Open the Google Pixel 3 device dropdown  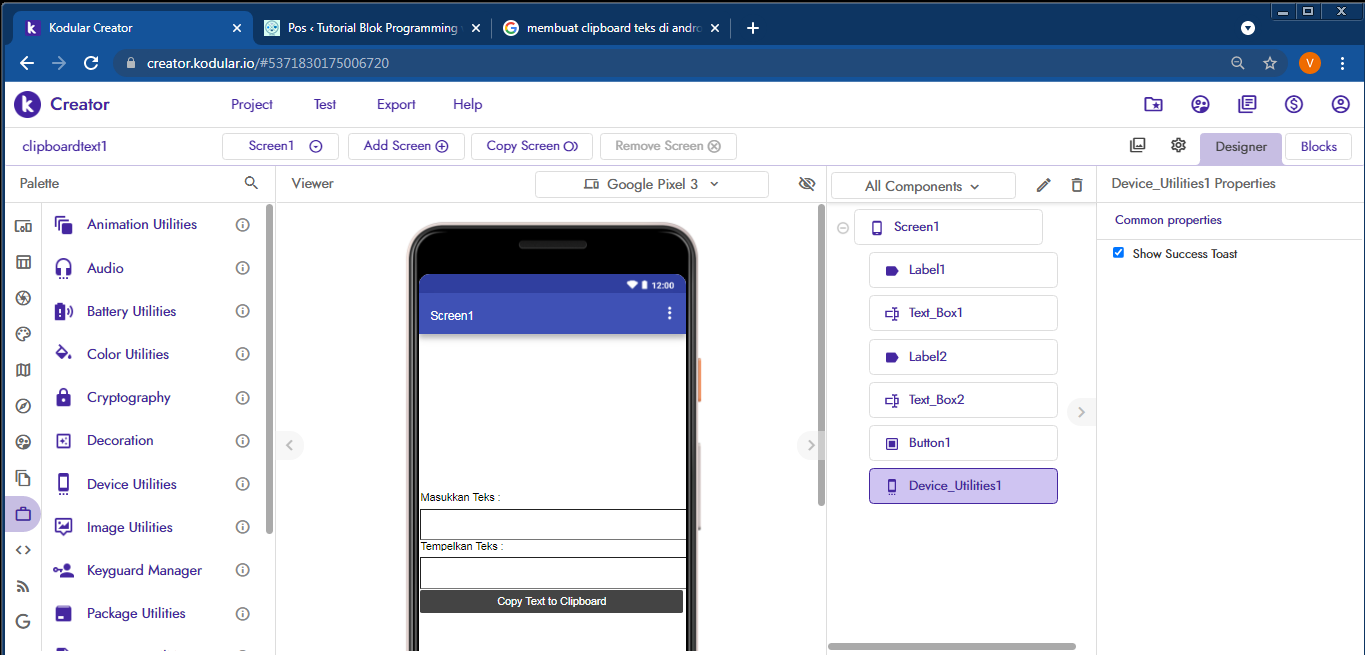pos(651,184)
